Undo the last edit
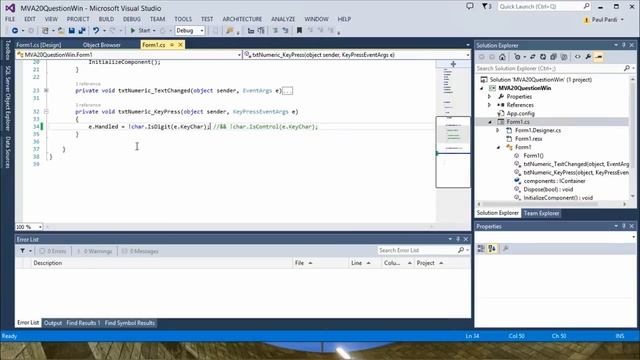 point(96,31)
